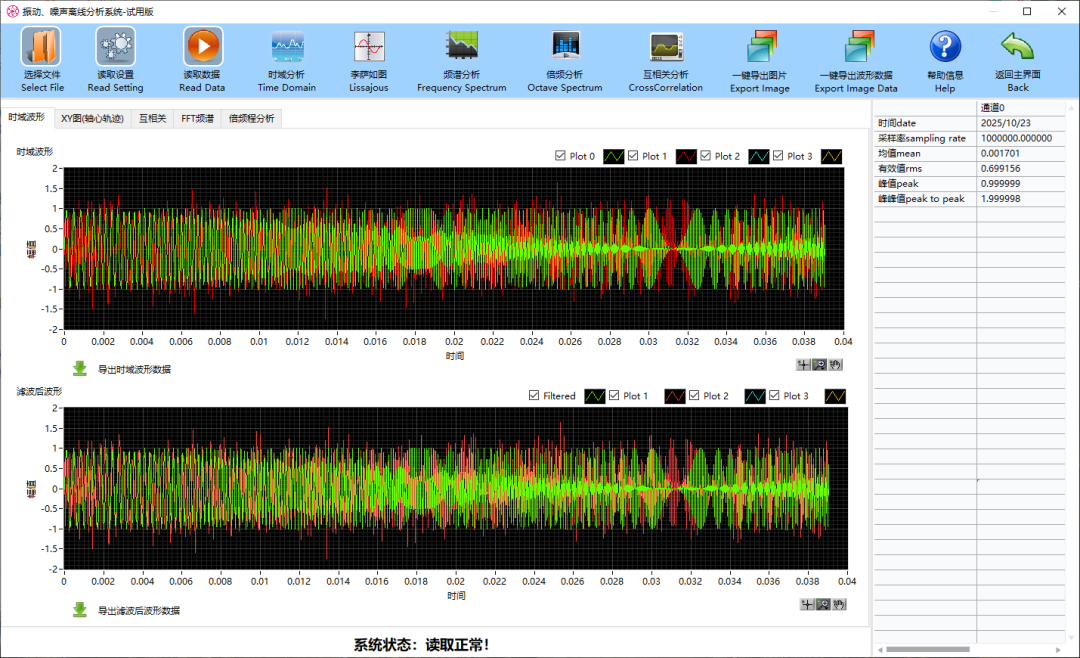Click right arrow of table horizontal scrollbar
The image size is (1080, 658).
pos(1059,649)
